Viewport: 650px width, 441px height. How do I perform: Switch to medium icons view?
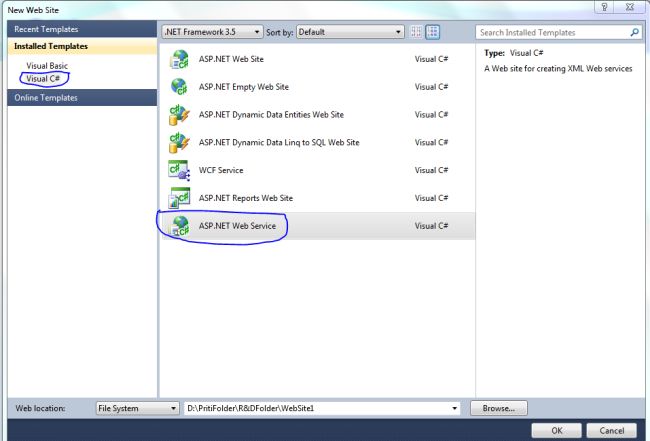[432, 32]
